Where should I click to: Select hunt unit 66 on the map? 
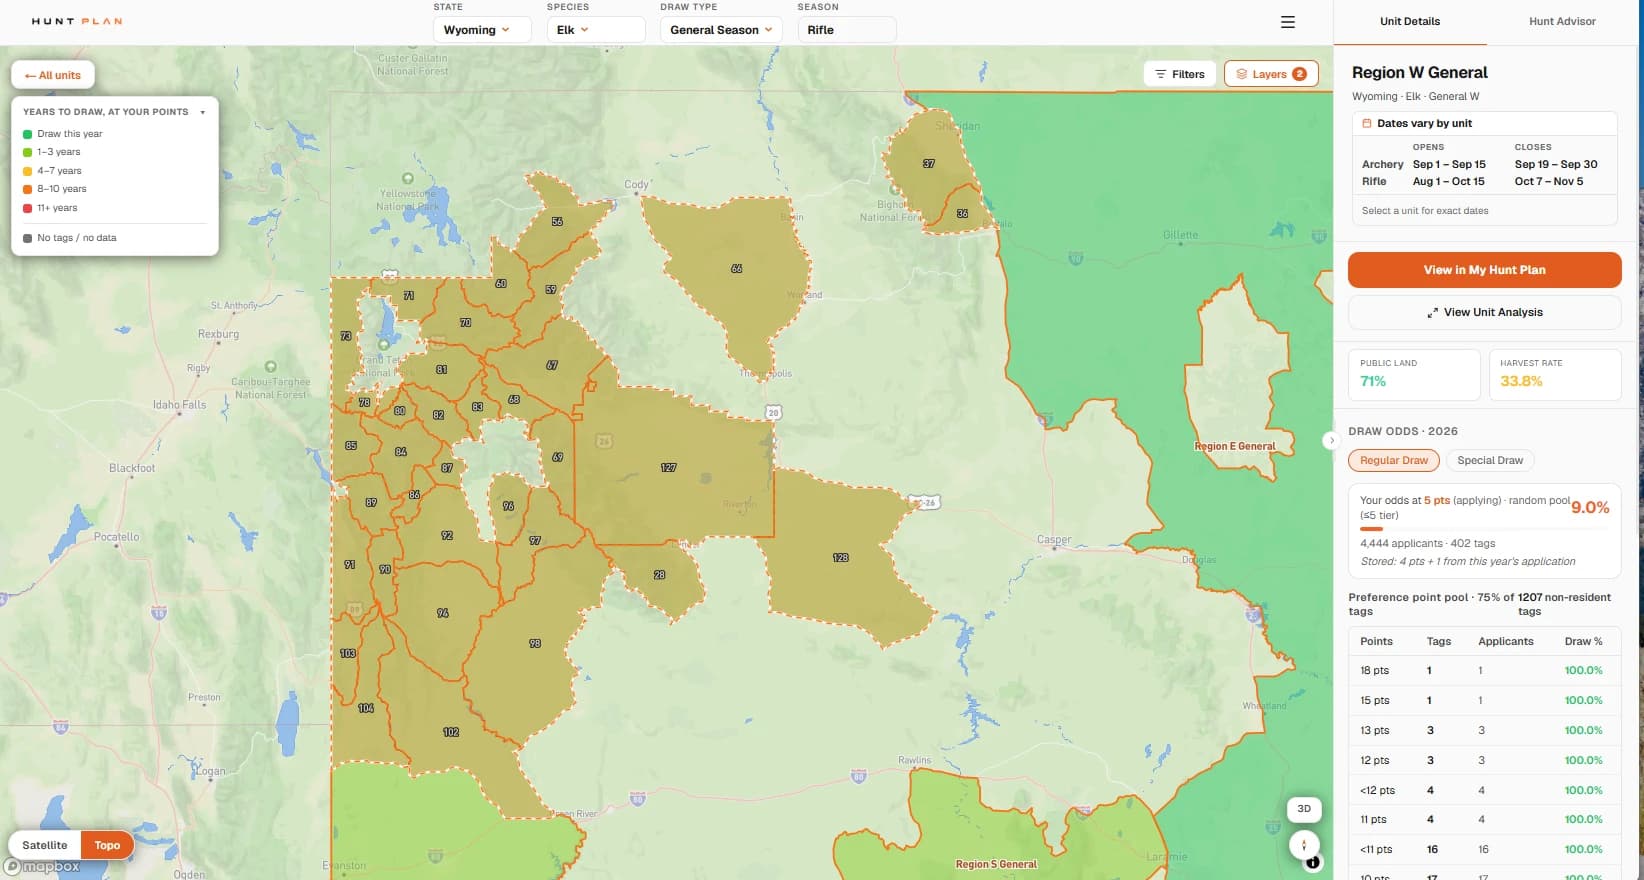[x=736, y=268]
